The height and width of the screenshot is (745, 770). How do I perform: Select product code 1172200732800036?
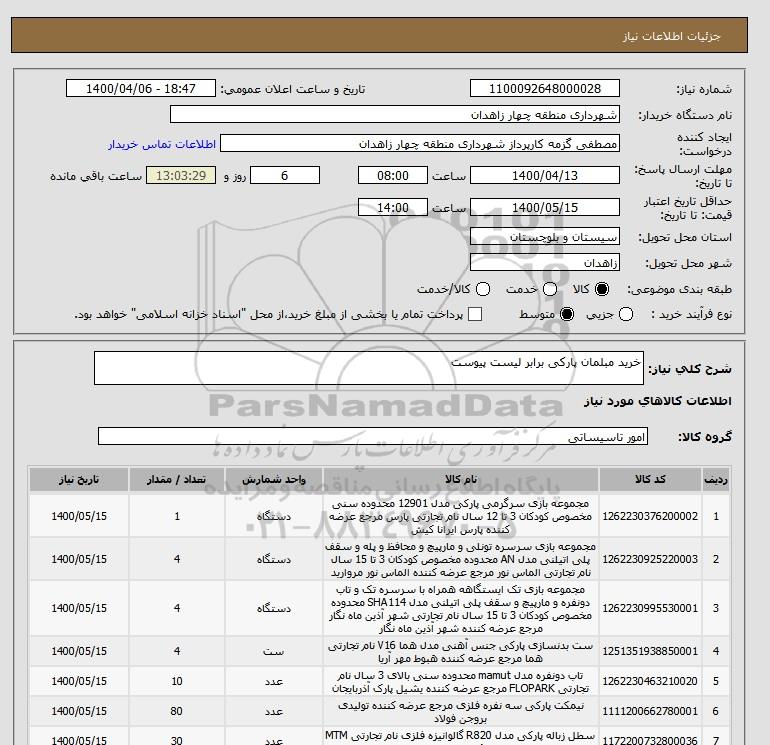point(650,740)
